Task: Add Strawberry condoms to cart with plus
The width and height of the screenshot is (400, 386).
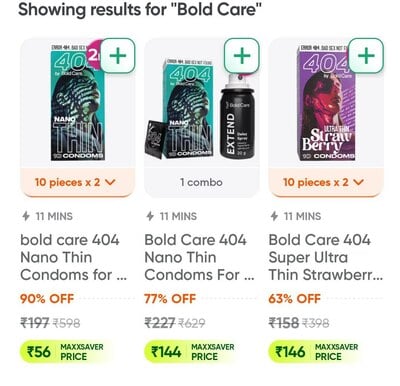Action: [366, 55]
